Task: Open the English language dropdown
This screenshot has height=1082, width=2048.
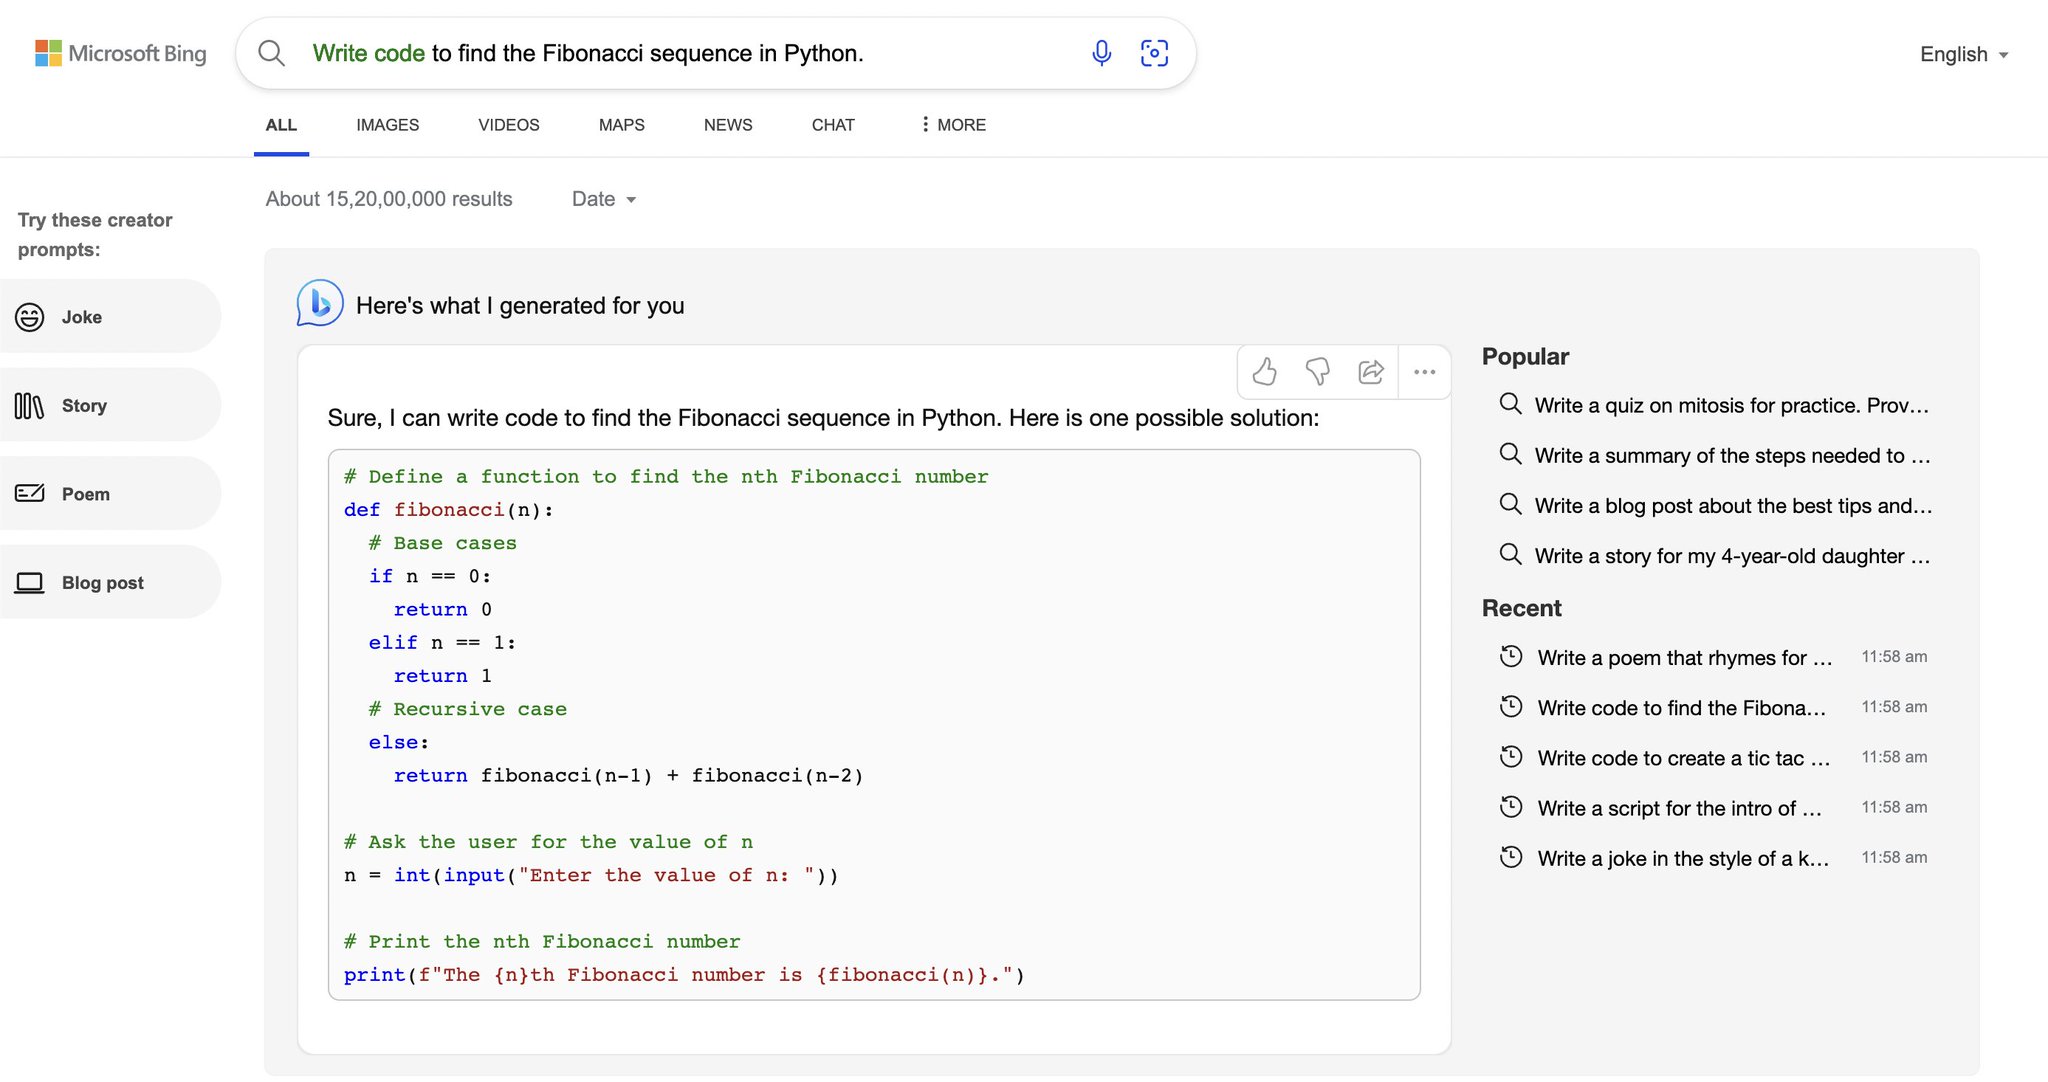Action: point(1964,54)
